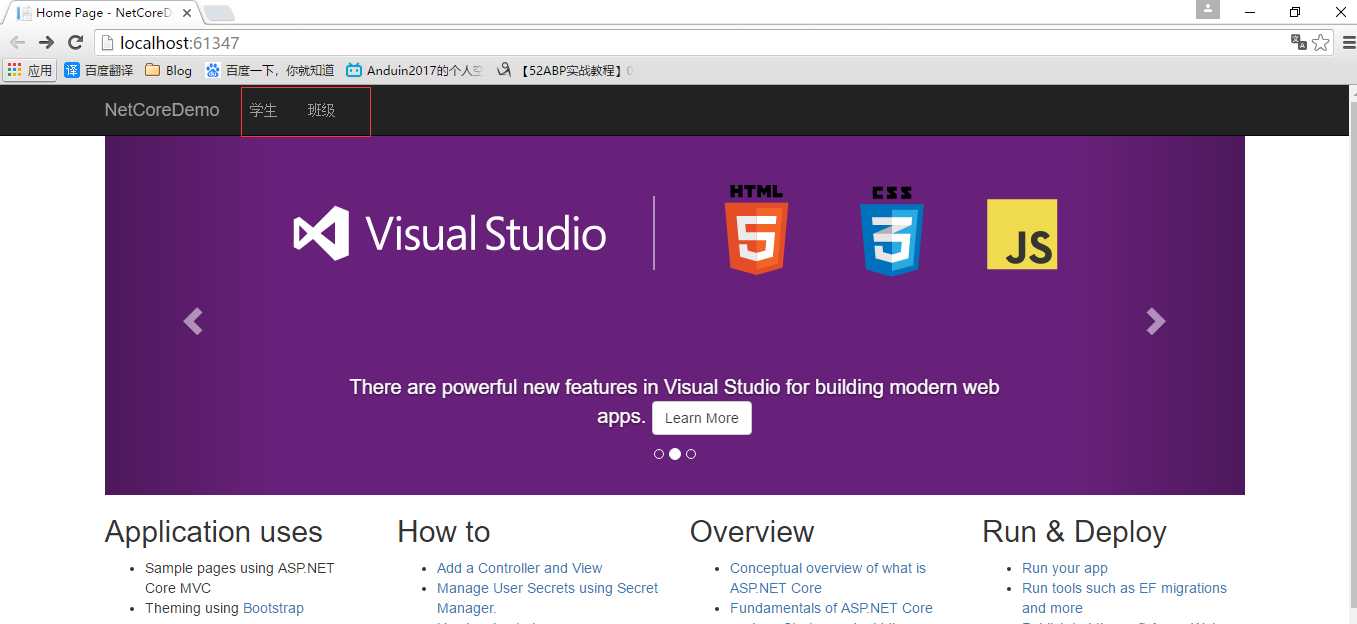Click the NetCoreDemo brand link
This screenshot has width=1357, height=624.
pyautogui.click(x=162, y=110)
